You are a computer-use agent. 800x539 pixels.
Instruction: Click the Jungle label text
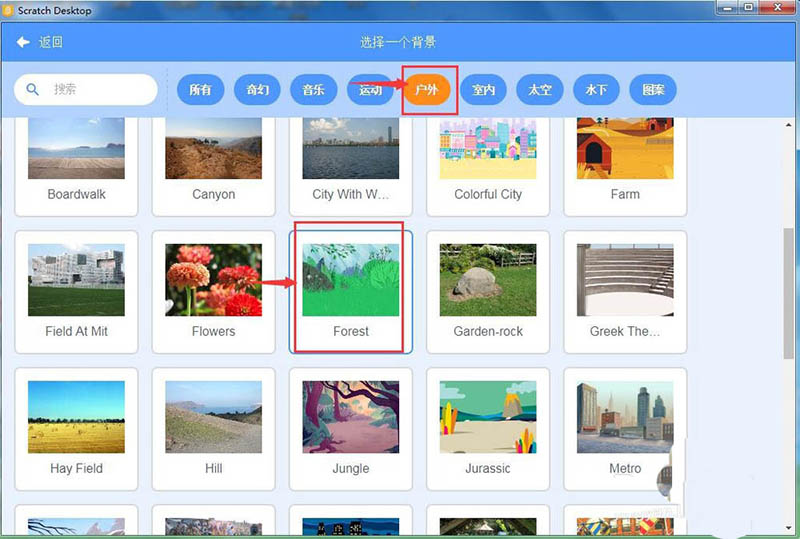(x=351, y=469)
